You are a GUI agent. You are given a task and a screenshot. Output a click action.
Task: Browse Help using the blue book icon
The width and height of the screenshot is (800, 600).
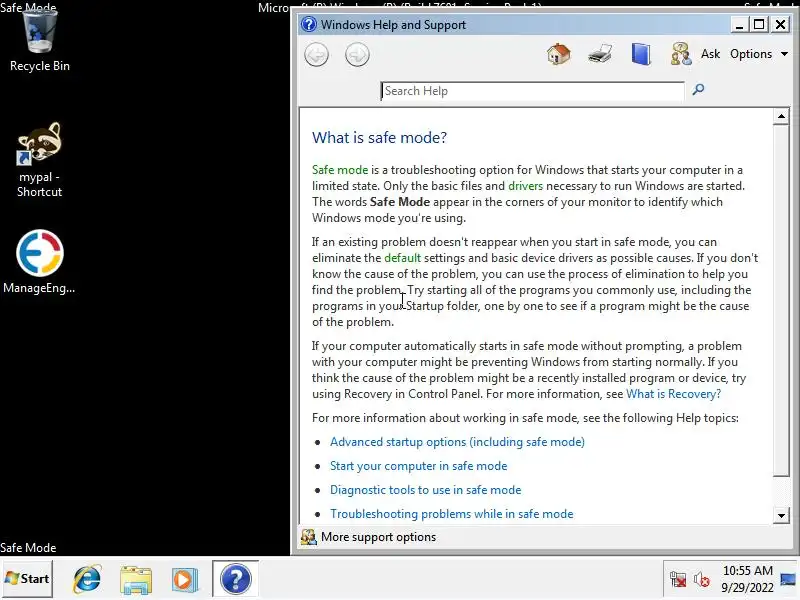tap(641, 54)
